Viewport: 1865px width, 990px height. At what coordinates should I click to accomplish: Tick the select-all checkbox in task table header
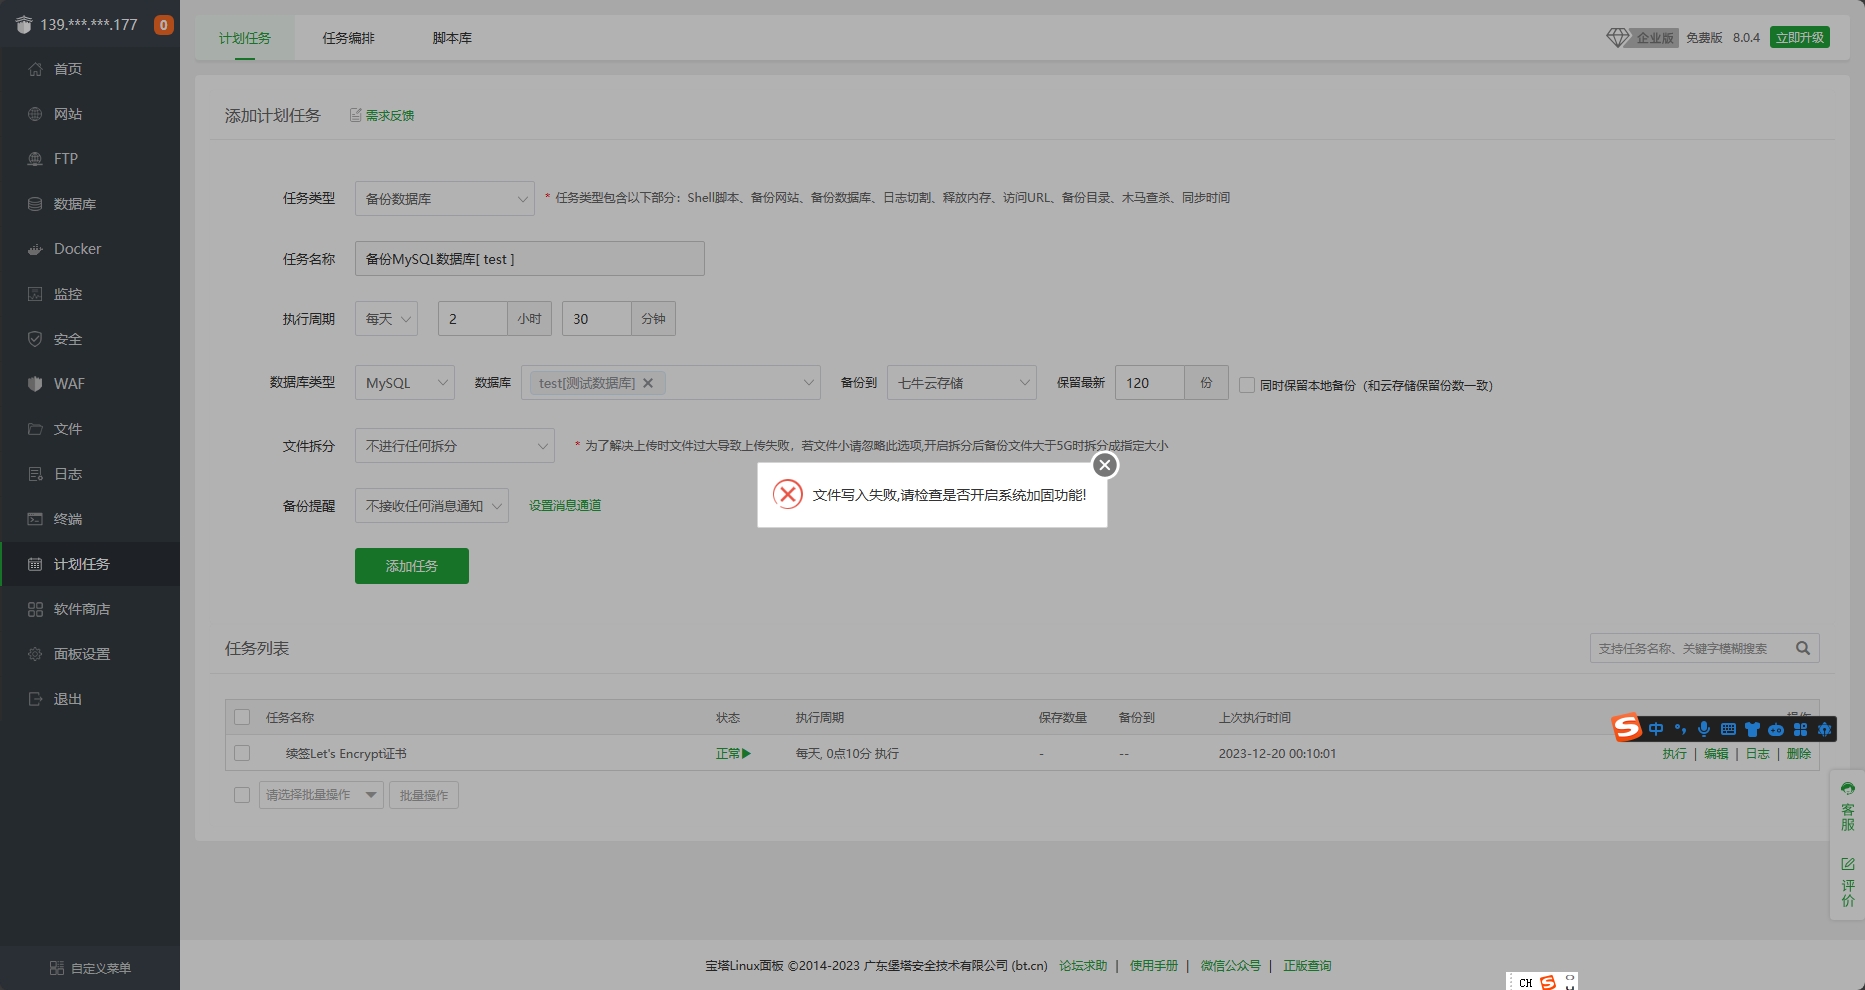[242, 717]
